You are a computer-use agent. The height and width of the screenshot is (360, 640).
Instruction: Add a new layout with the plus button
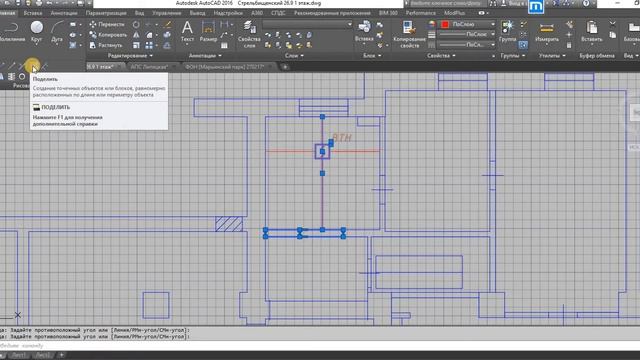coord(61,356)
